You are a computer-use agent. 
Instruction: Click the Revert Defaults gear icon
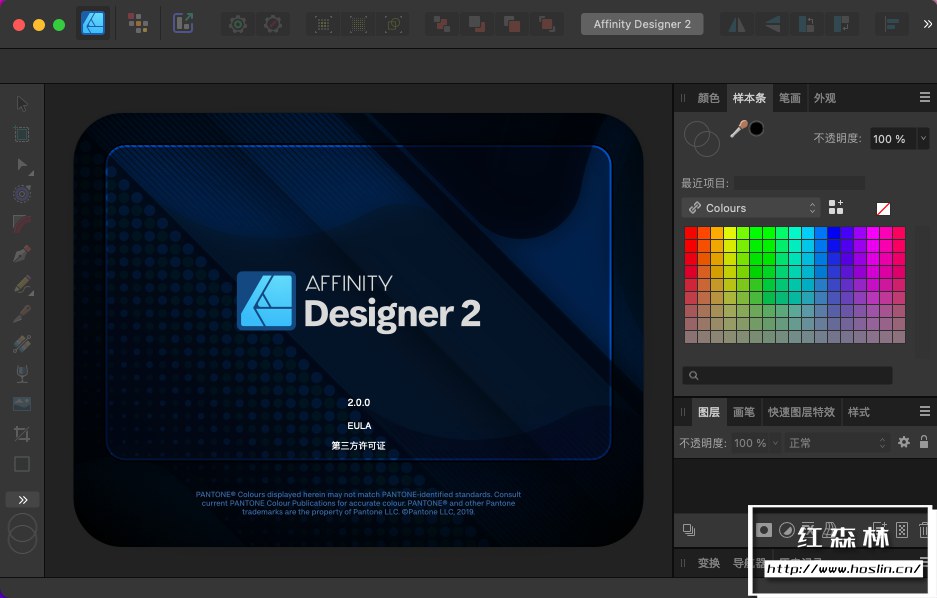273,24
